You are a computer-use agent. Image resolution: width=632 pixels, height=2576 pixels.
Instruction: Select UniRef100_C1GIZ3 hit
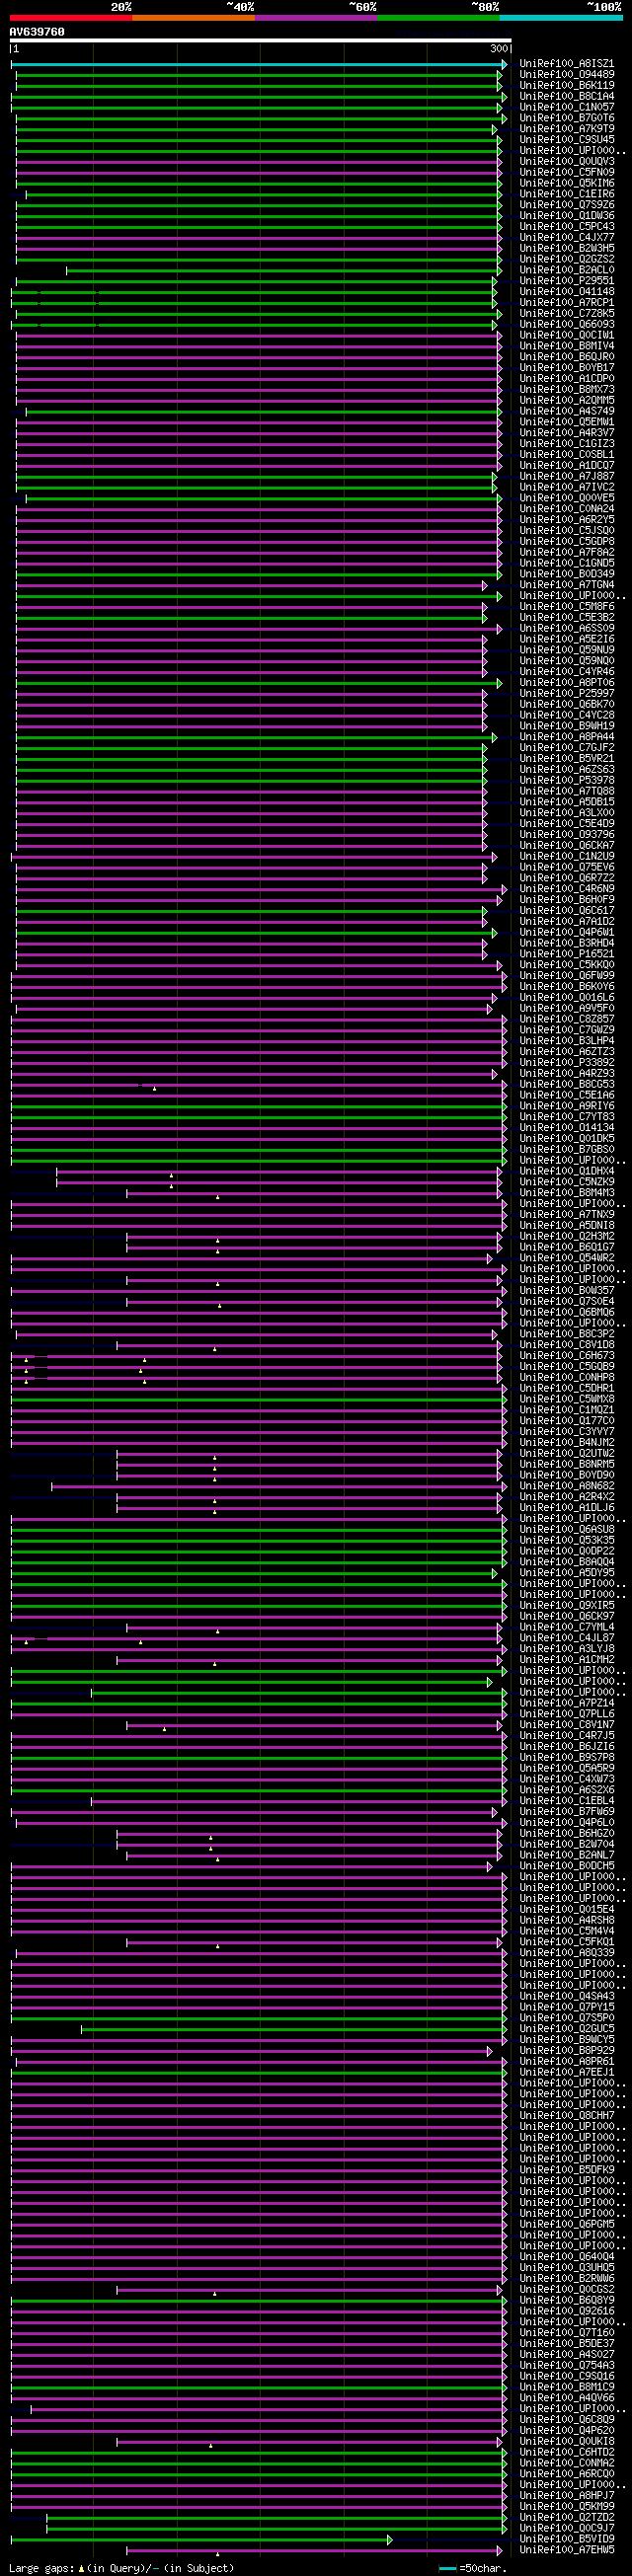(567, 444)
